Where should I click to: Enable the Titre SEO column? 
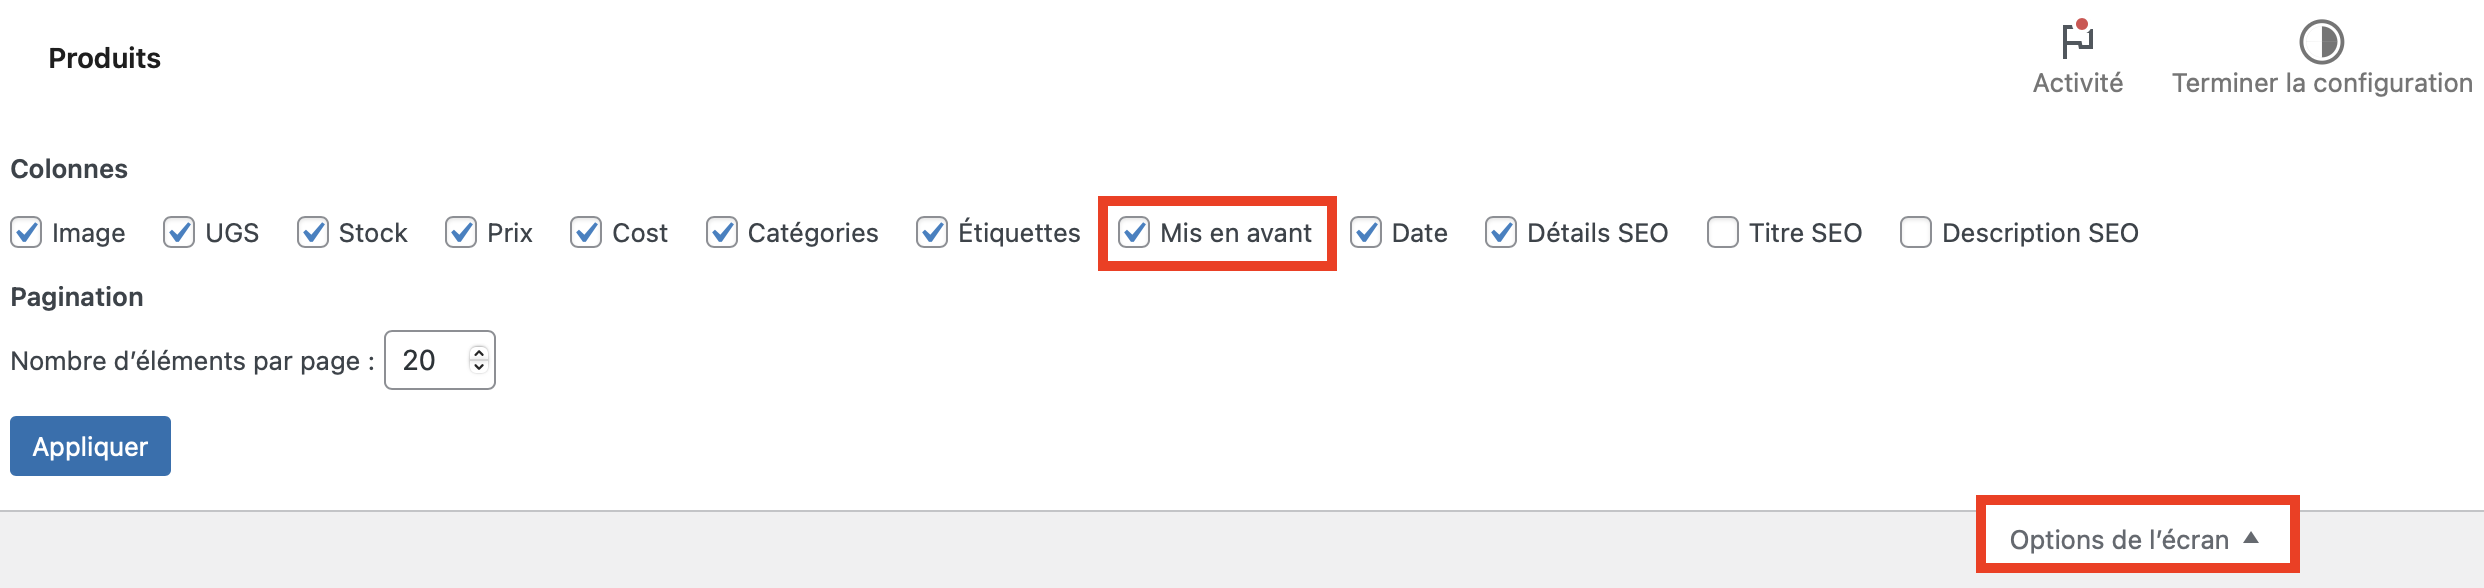1723,232
